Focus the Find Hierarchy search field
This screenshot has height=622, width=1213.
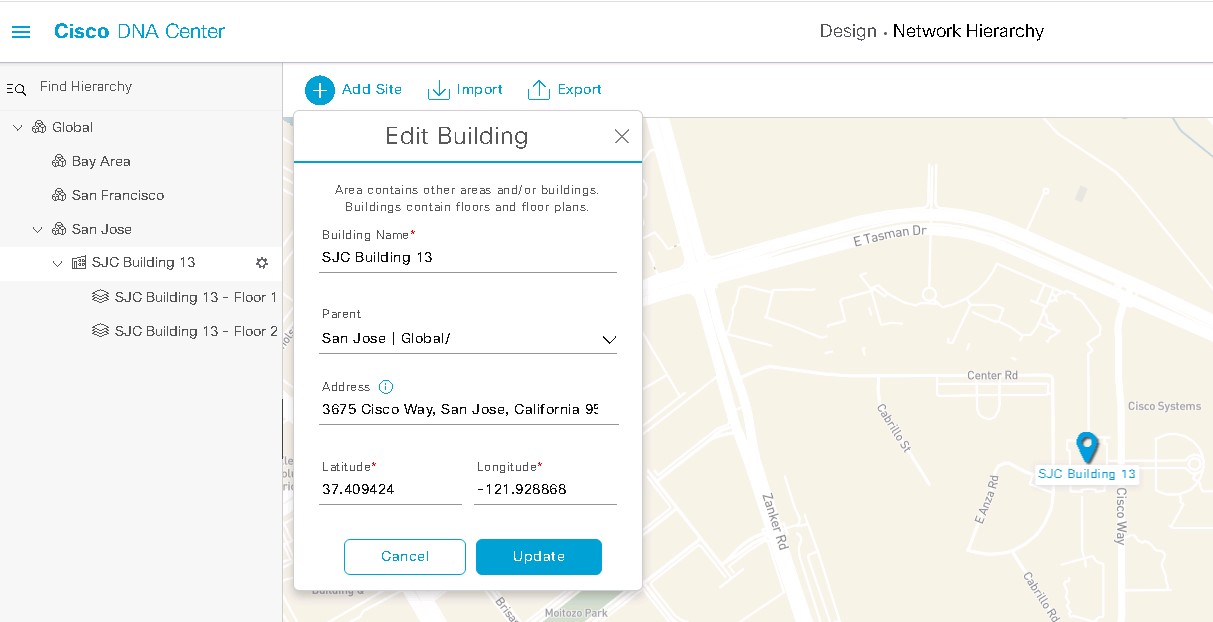[86, 87]
